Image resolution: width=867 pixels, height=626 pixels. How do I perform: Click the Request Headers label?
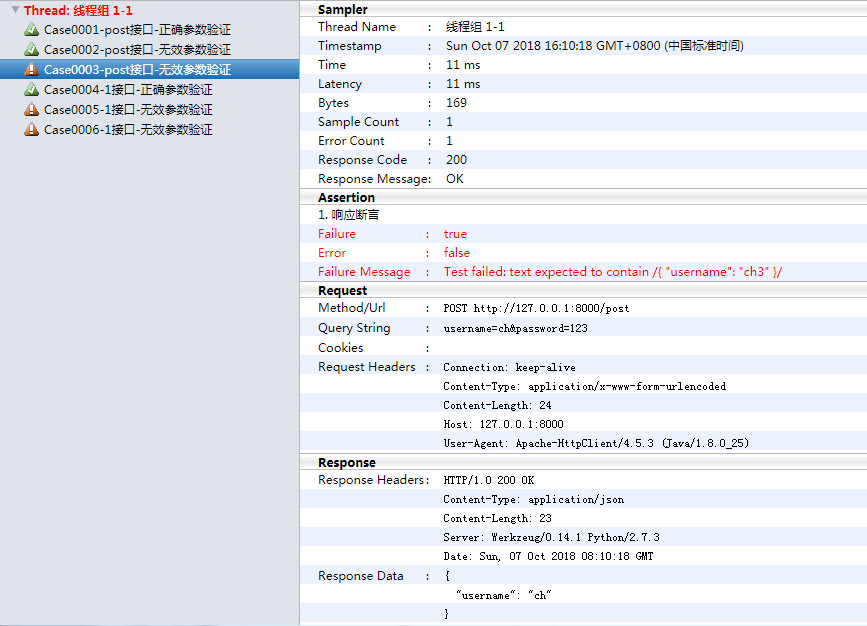pos(367,367)
